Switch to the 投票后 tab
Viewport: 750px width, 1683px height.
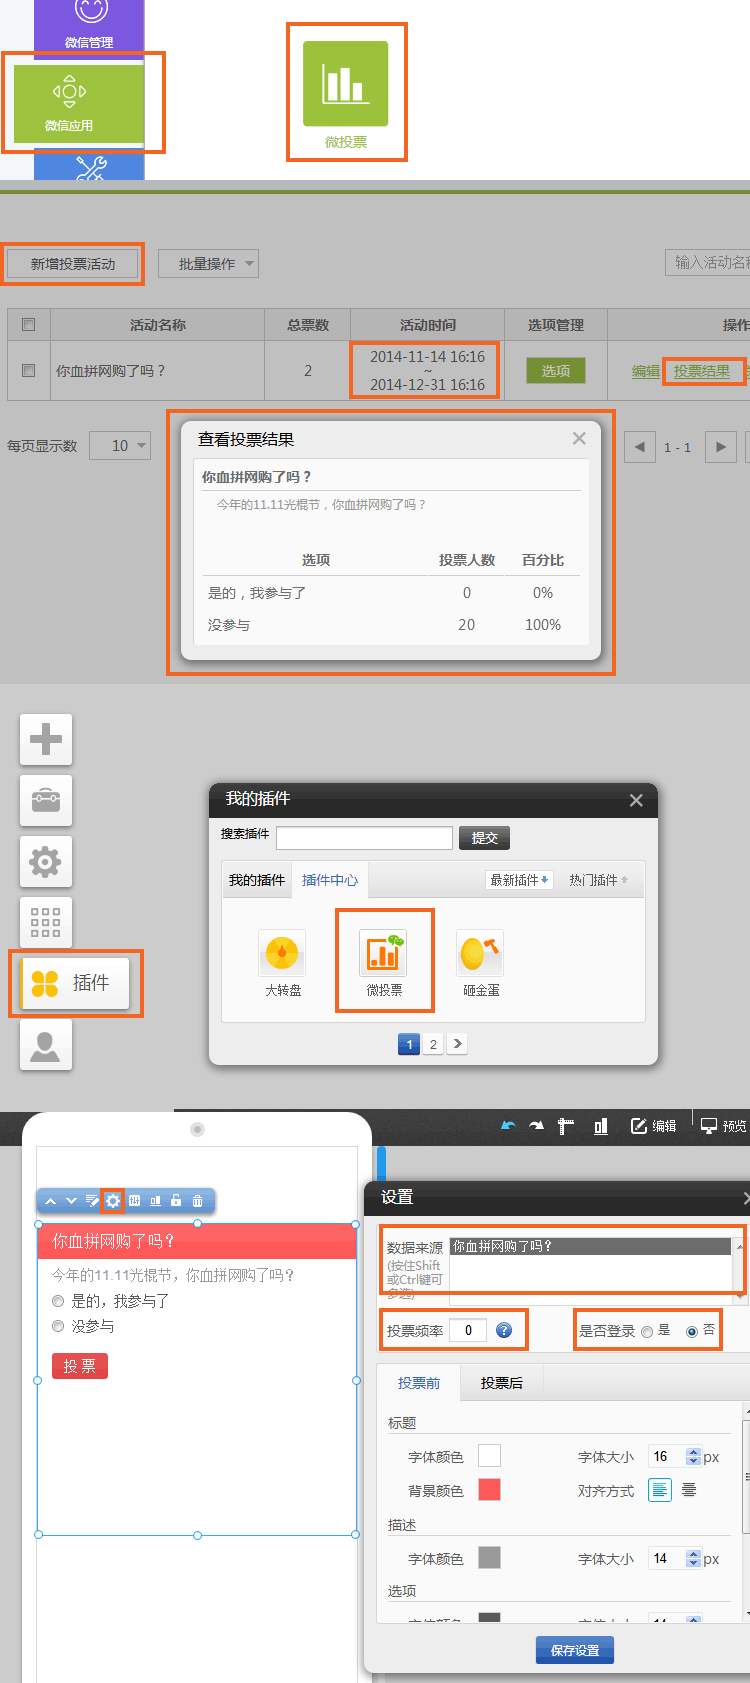(501, 1383)
